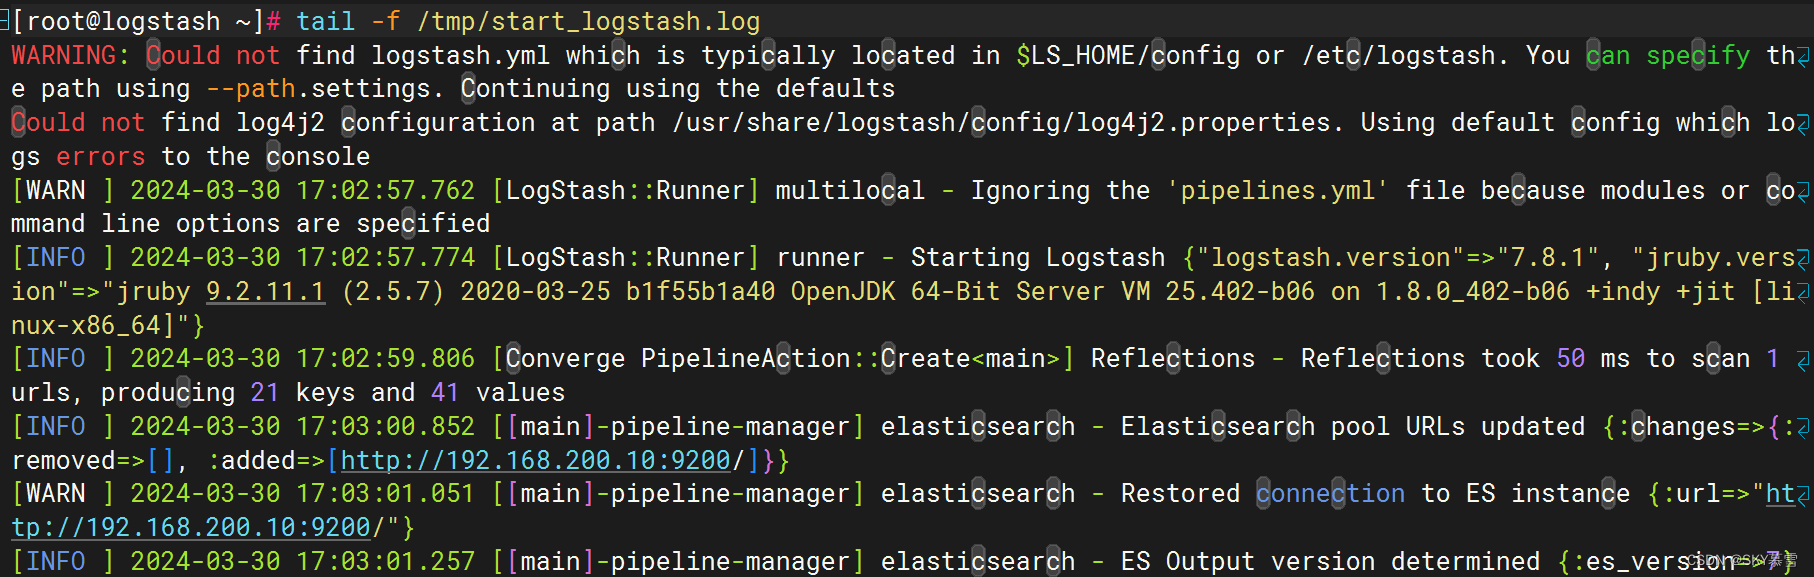Click the timestamp '2024-03-30 17:02:59.806'
Image resolution: width=1814 pixels, height=577 pixels.
coord(303,358)
